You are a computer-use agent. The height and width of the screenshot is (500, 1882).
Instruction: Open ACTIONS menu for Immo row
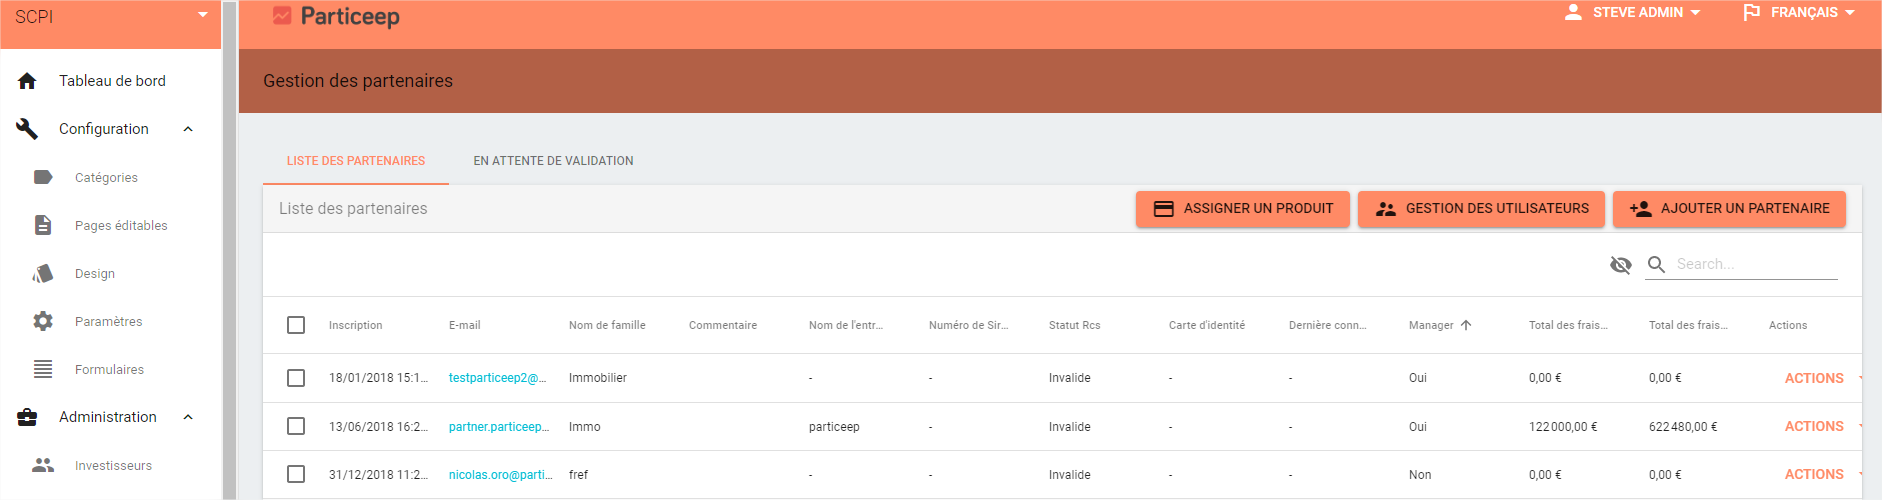click(1814, 426)
